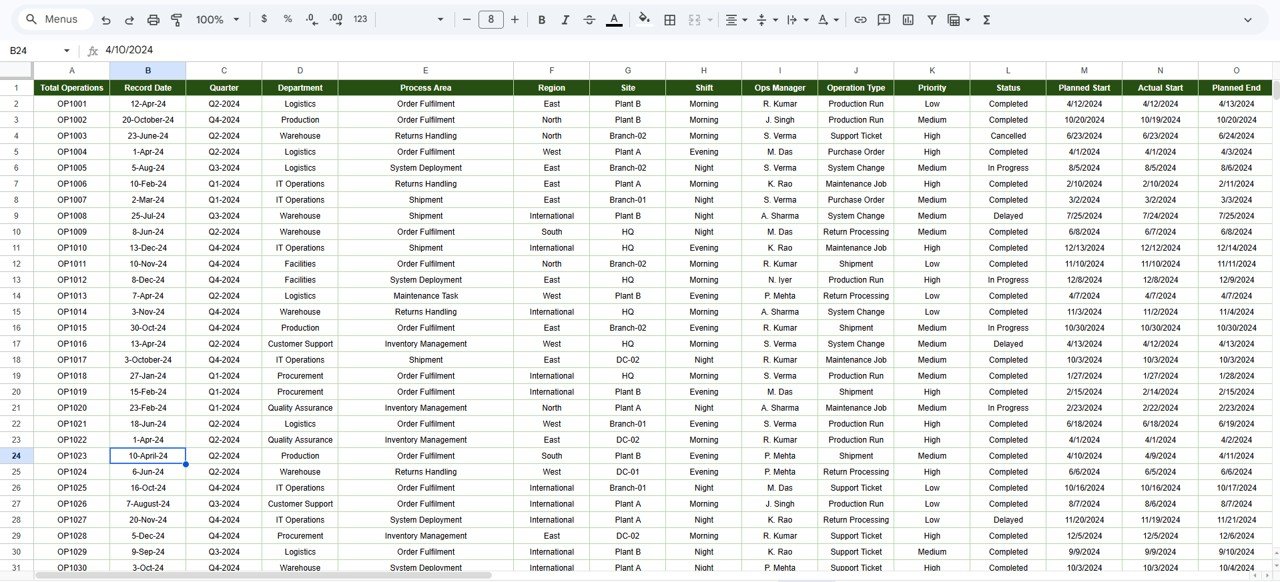This screenshot has width=1280, height=582.
Task: Open the functions menu via sigma button
Action: click(985, 19)
